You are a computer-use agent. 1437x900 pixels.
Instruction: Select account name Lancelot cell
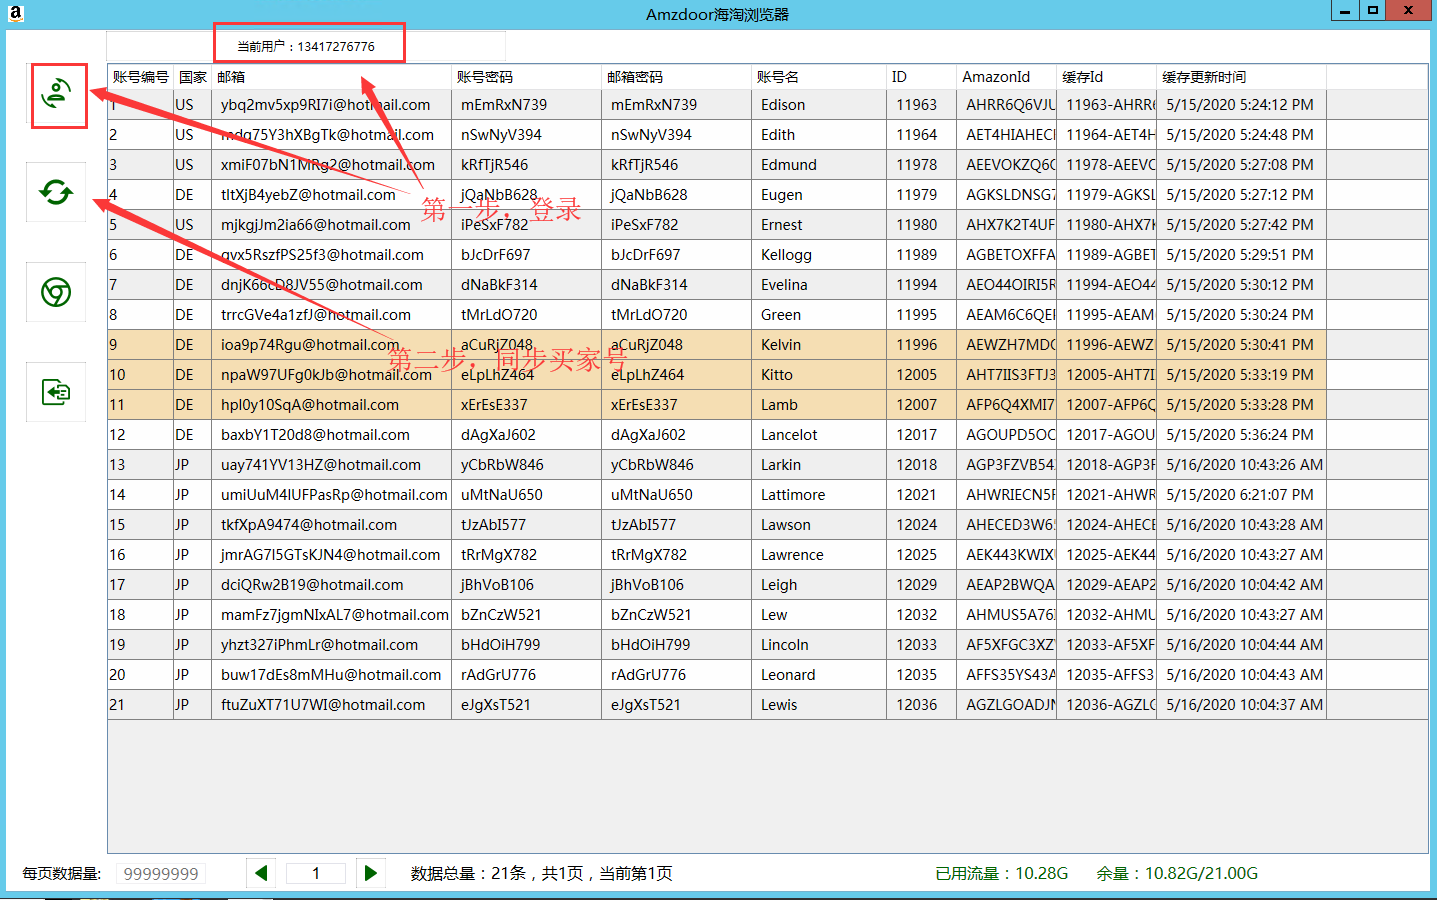tap(819, 435)
